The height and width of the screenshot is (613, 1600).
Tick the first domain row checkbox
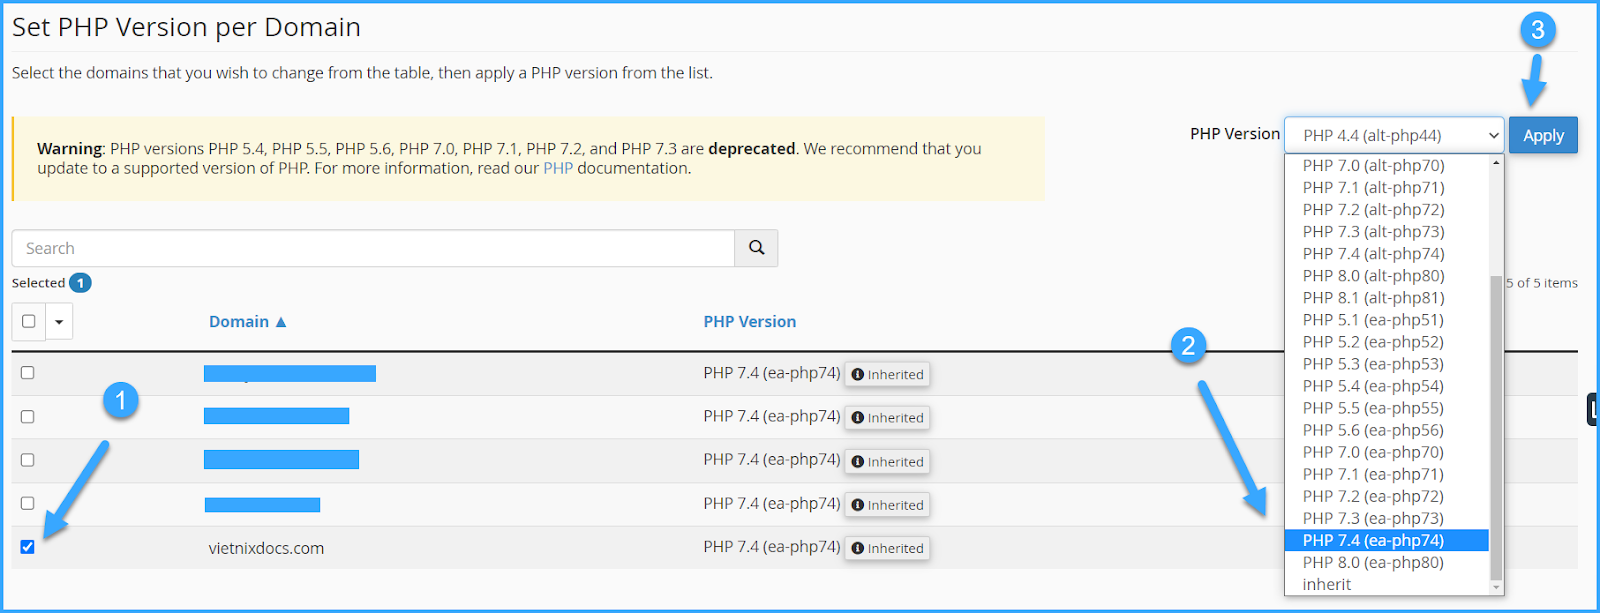(x=27, y=372)
